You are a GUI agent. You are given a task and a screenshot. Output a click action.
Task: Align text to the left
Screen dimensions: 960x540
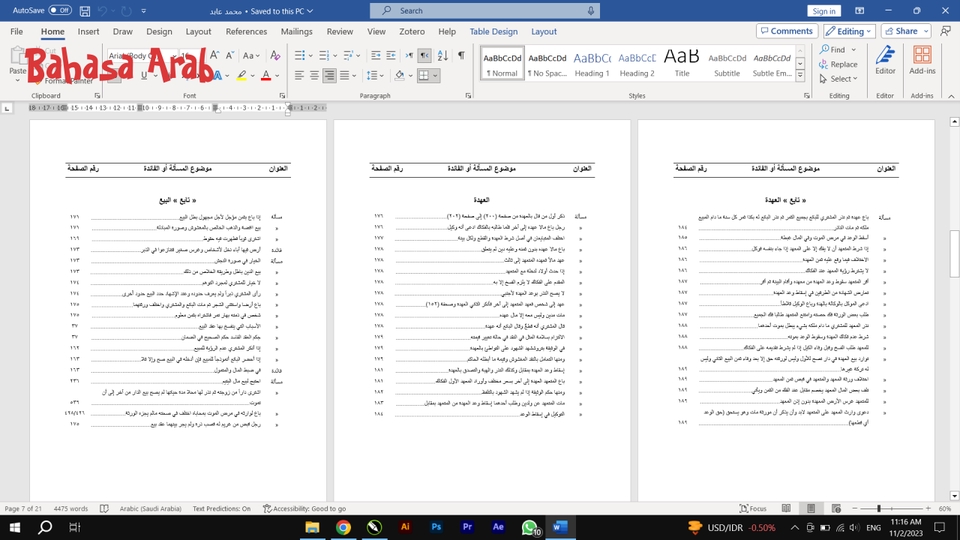[x=299, y=75]
